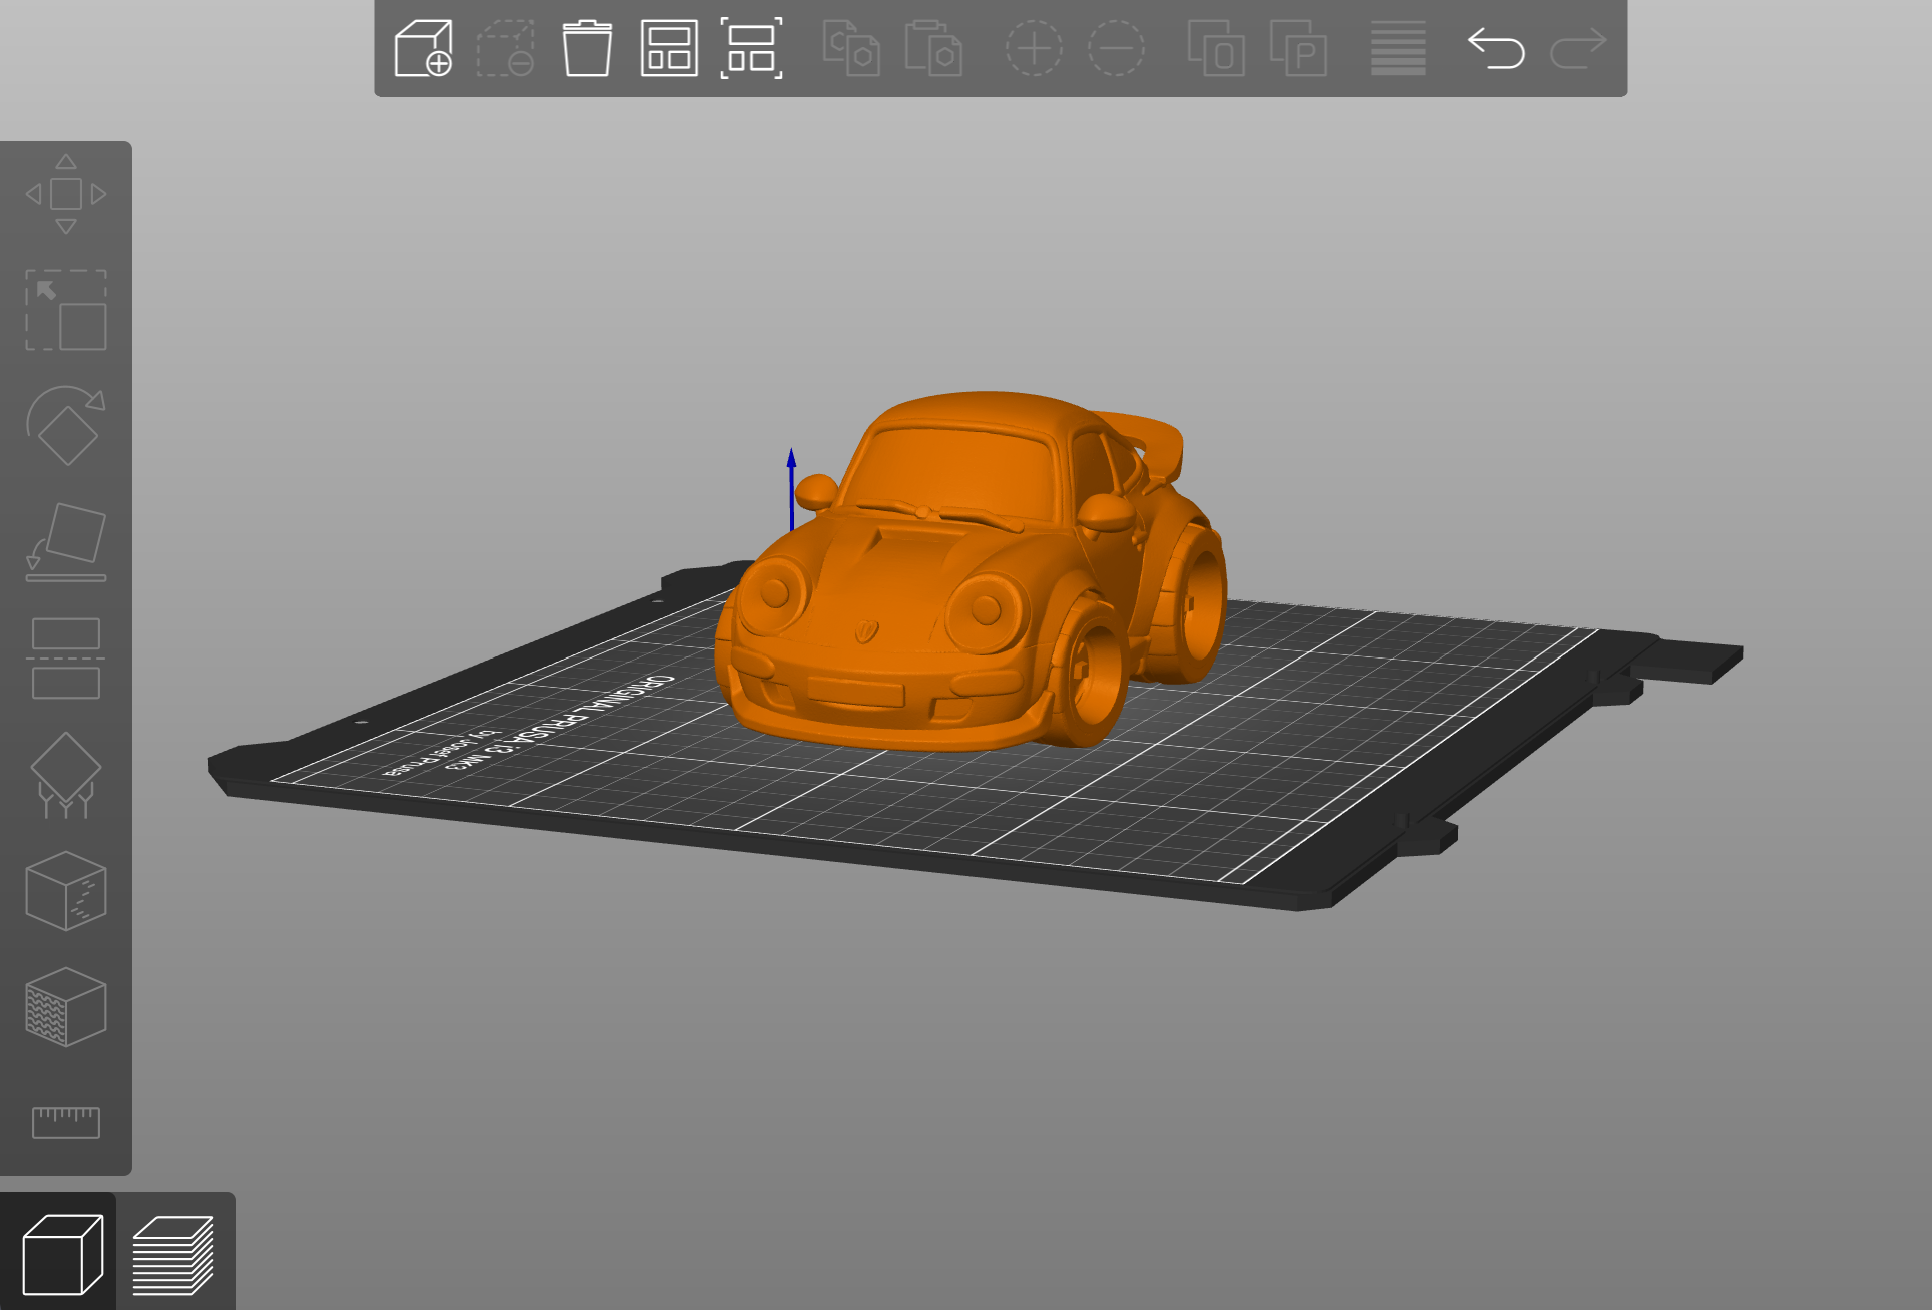
Task: Open the Fuzzy skin painting tool
Action: [x=66, y=1007]
